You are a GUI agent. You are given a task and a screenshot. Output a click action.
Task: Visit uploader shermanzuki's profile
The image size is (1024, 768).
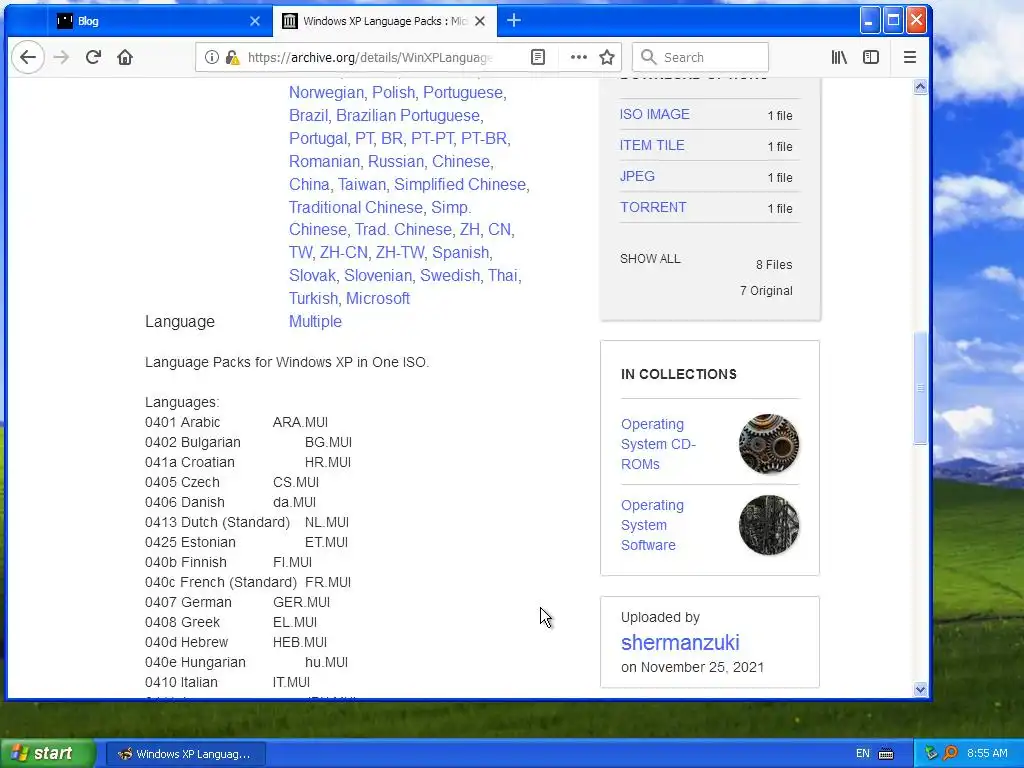[x=680, y=643]
